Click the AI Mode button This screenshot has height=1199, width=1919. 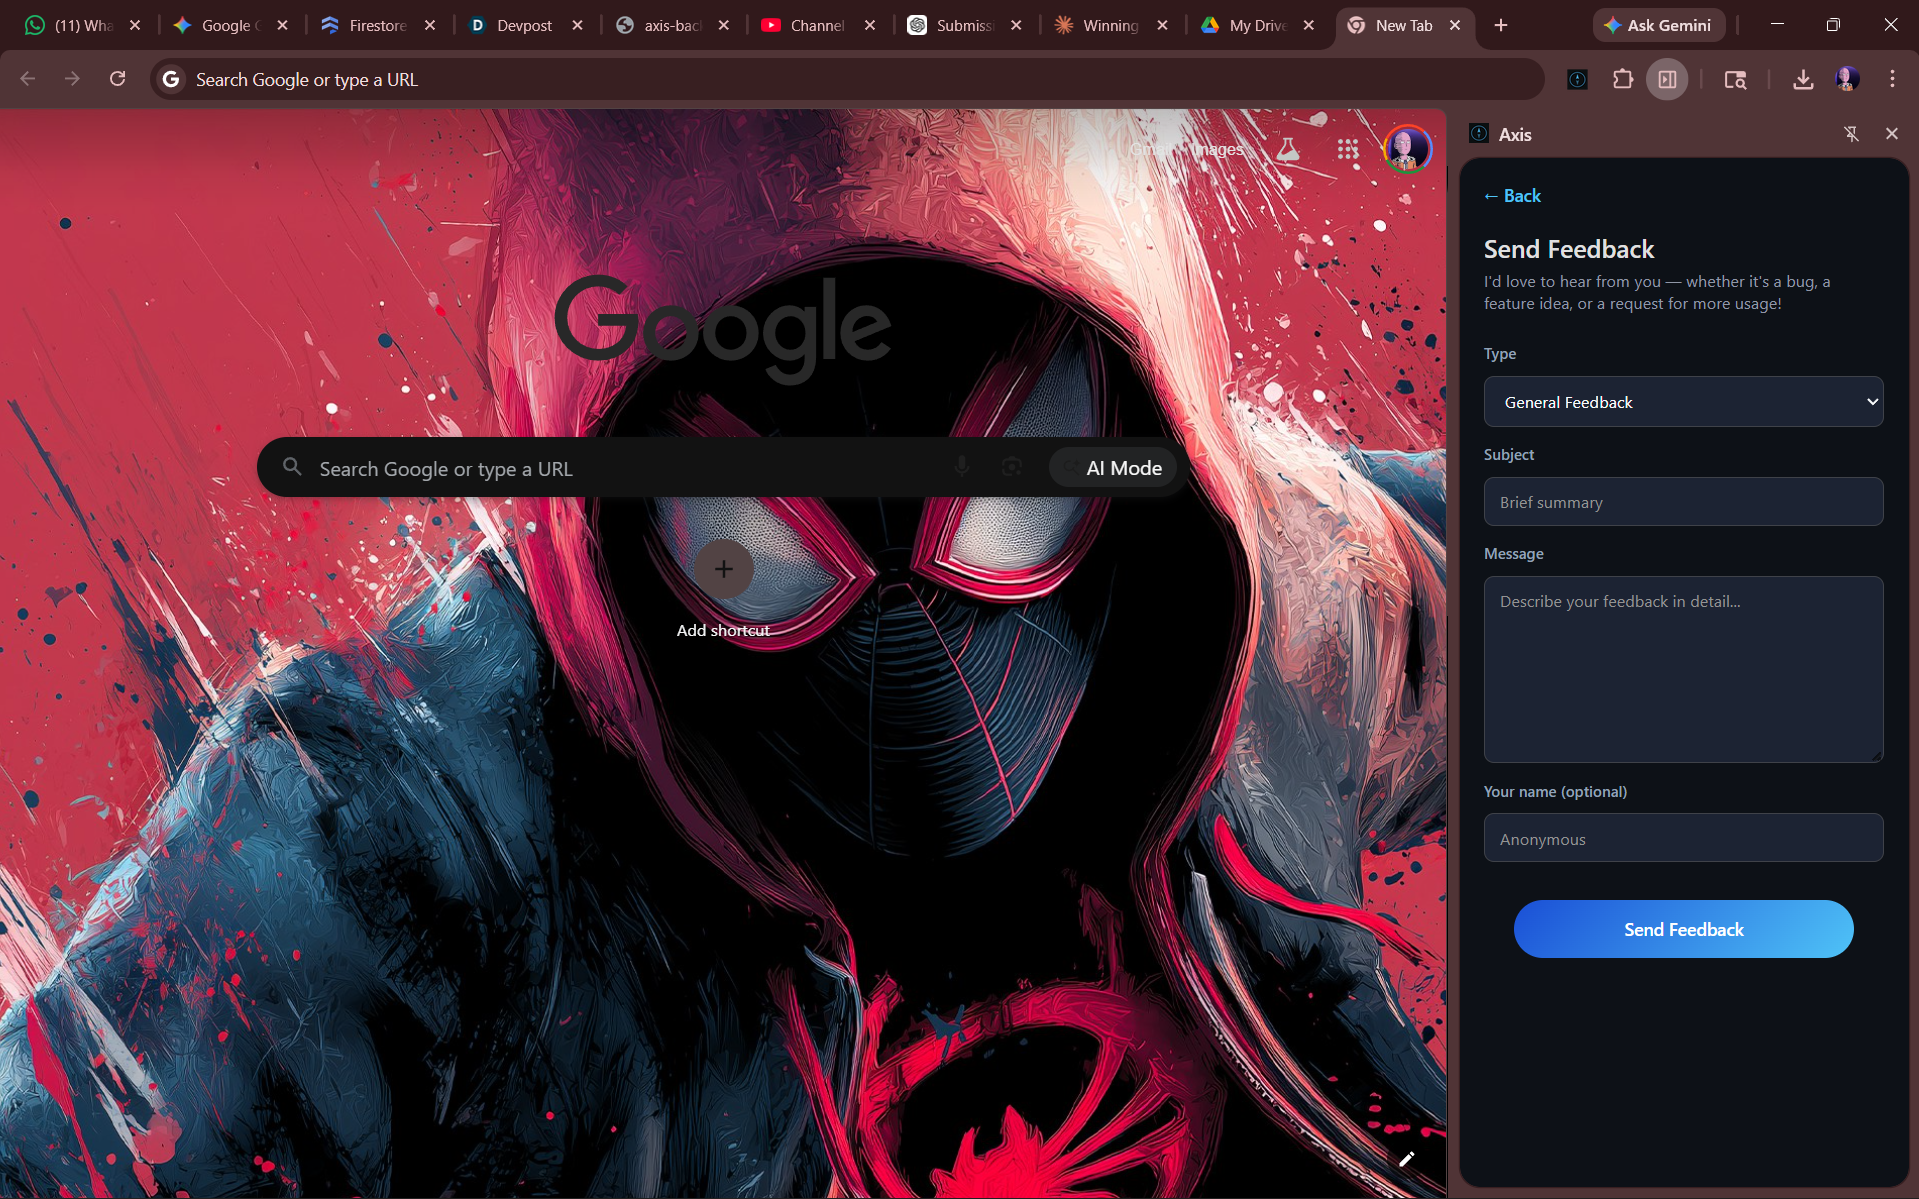[1113, 467]
